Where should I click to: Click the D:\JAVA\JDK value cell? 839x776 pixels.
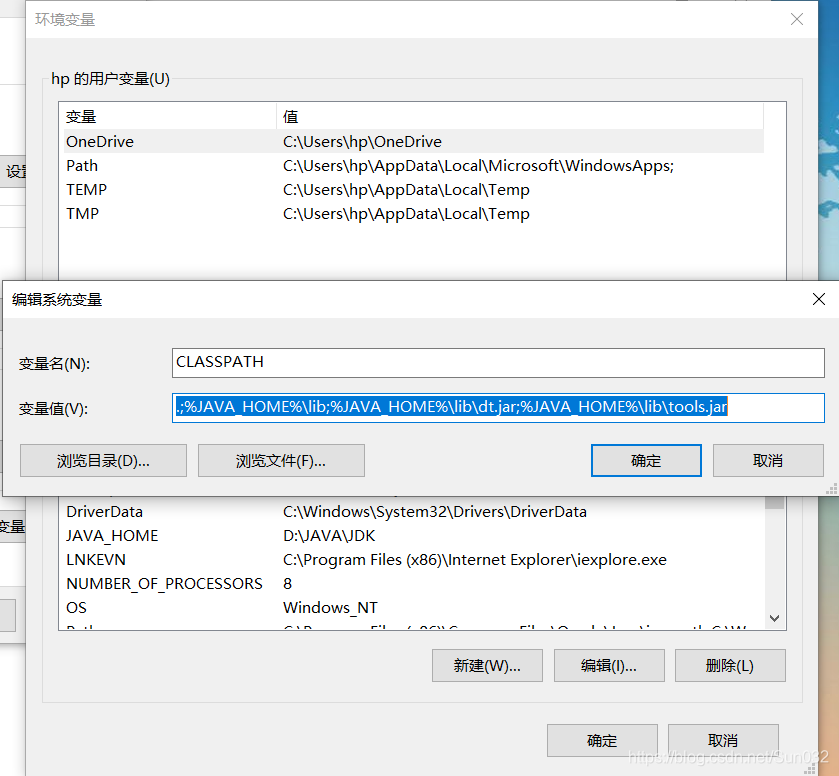click(329, 536)
